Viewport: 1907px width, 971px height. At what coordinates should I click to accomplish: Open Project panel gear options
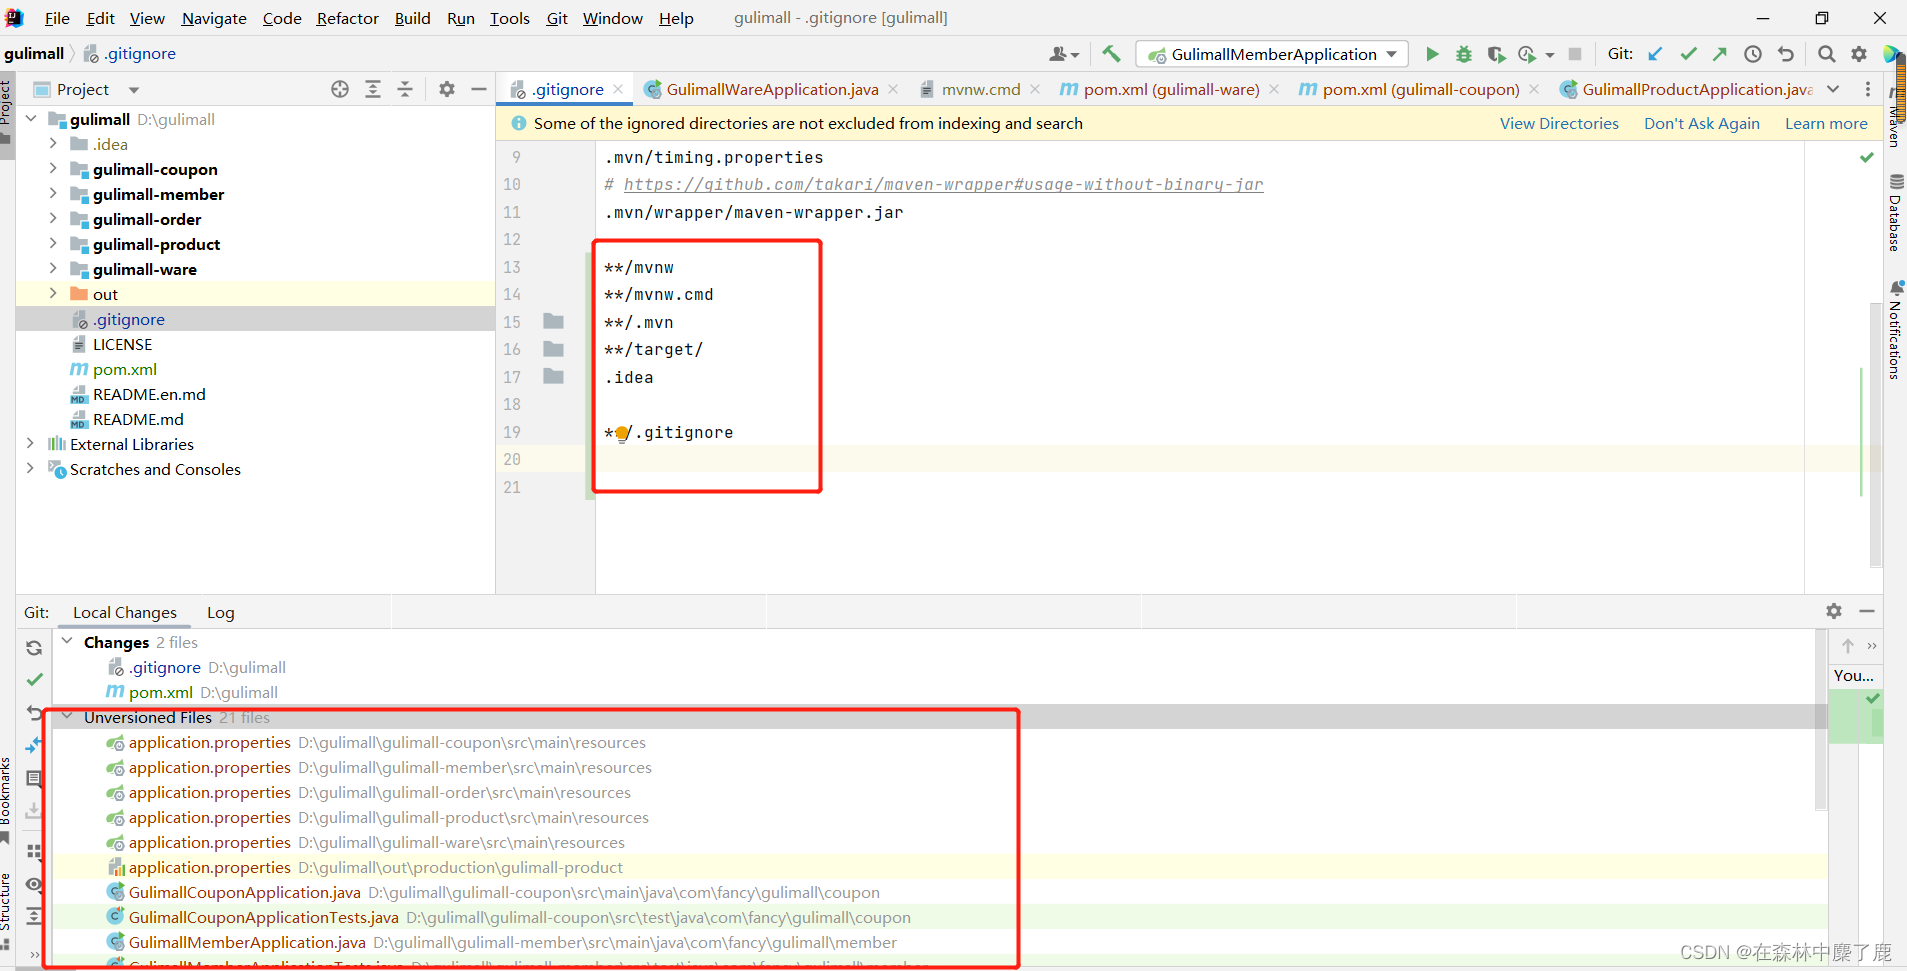click(x=447, y=89)
